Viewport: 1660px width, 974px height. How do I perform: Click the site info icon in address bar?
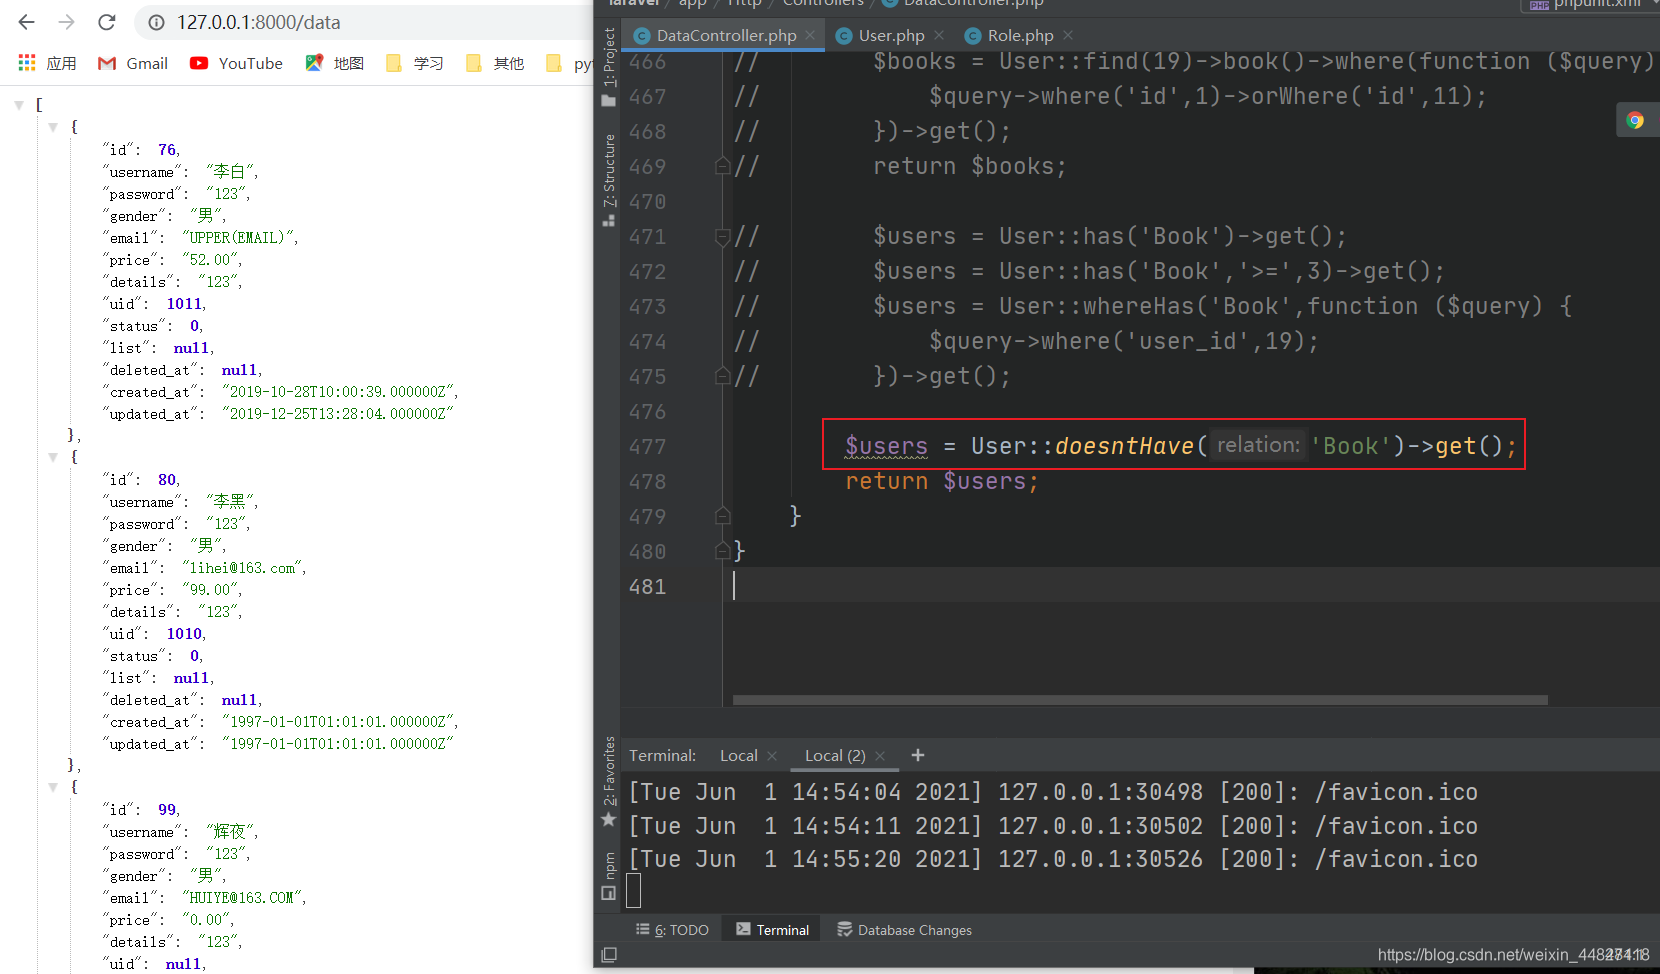[156, 22]
